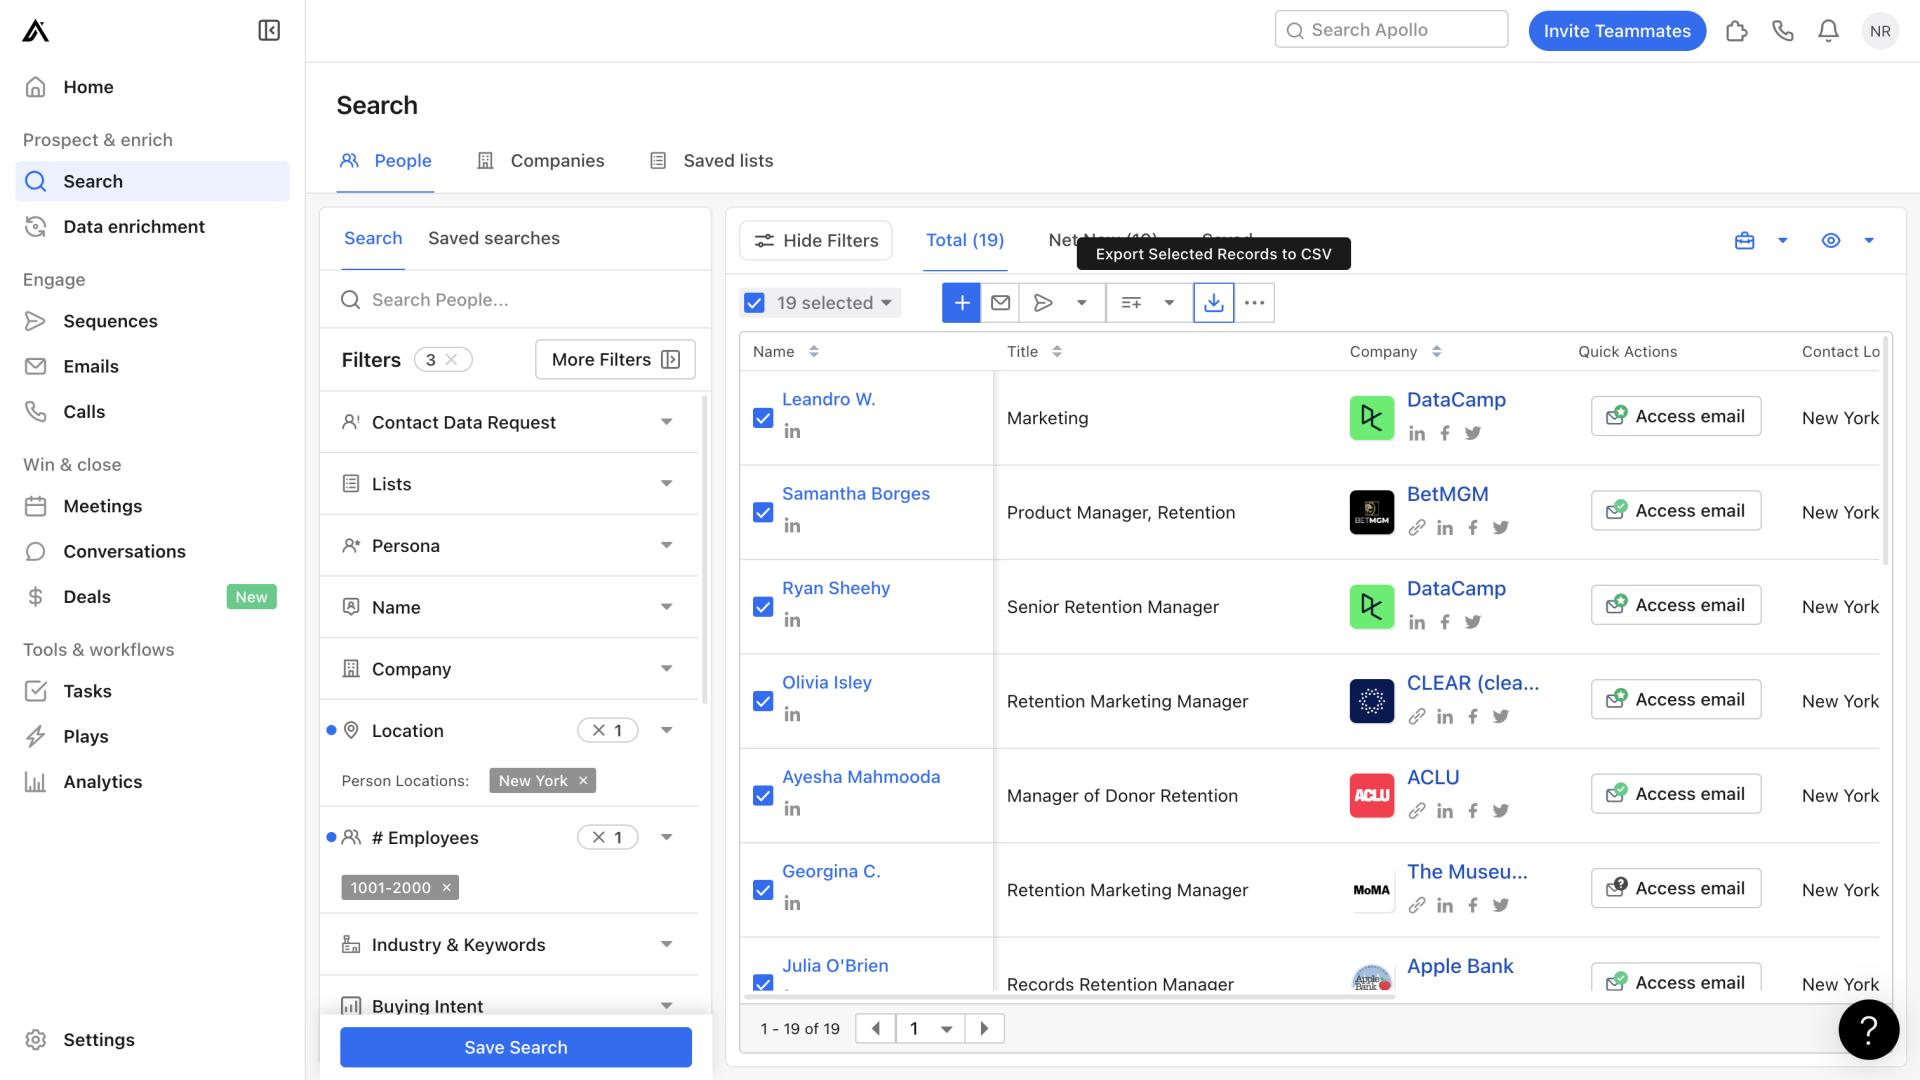
Task: Open the phone dialer icon in header
Action: click(1783, 31)
